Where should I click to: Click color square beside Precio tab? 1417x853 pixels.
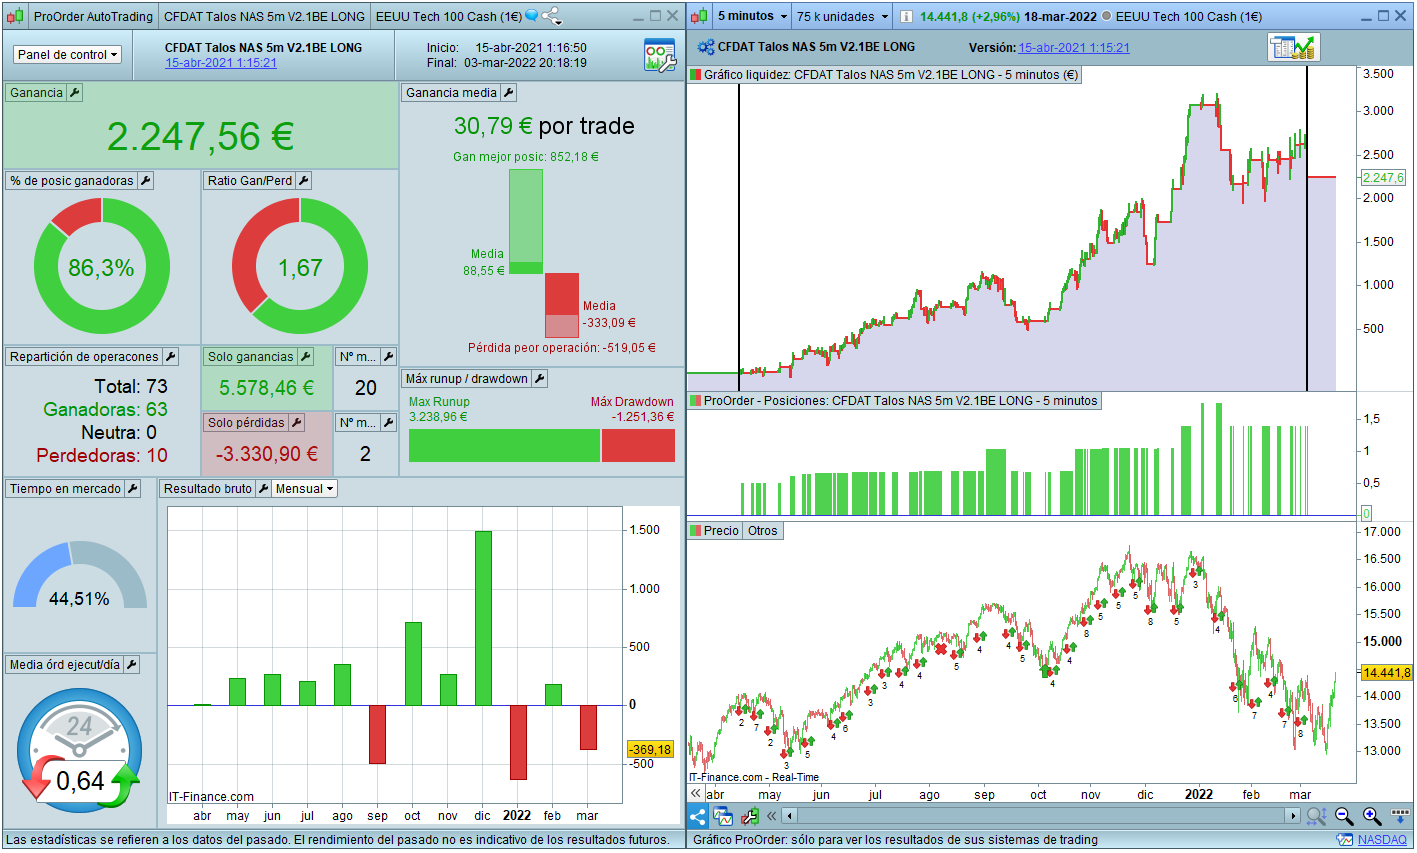tap(695, 531)
